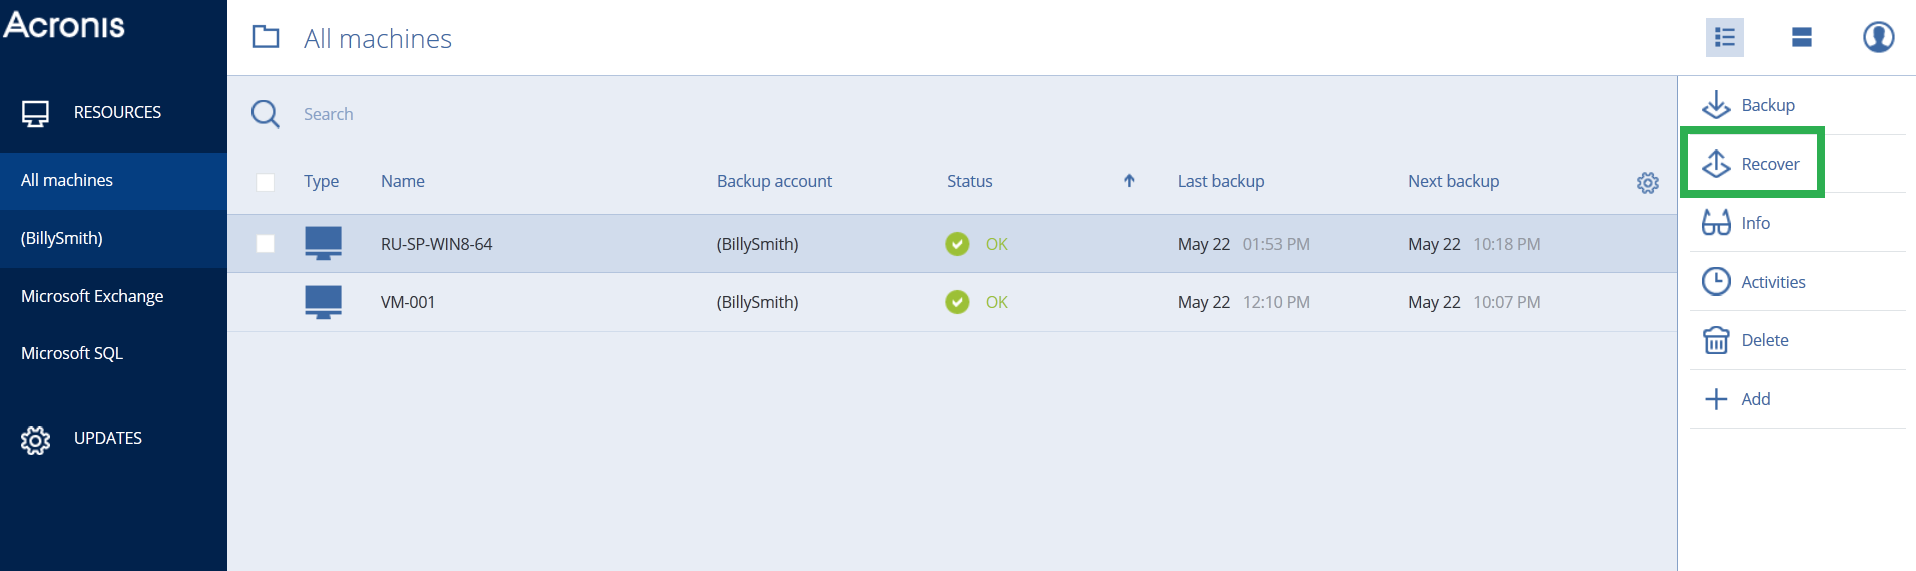Click the All machines page title
This screenshot has height=571, width=1916.
(378, 38)
